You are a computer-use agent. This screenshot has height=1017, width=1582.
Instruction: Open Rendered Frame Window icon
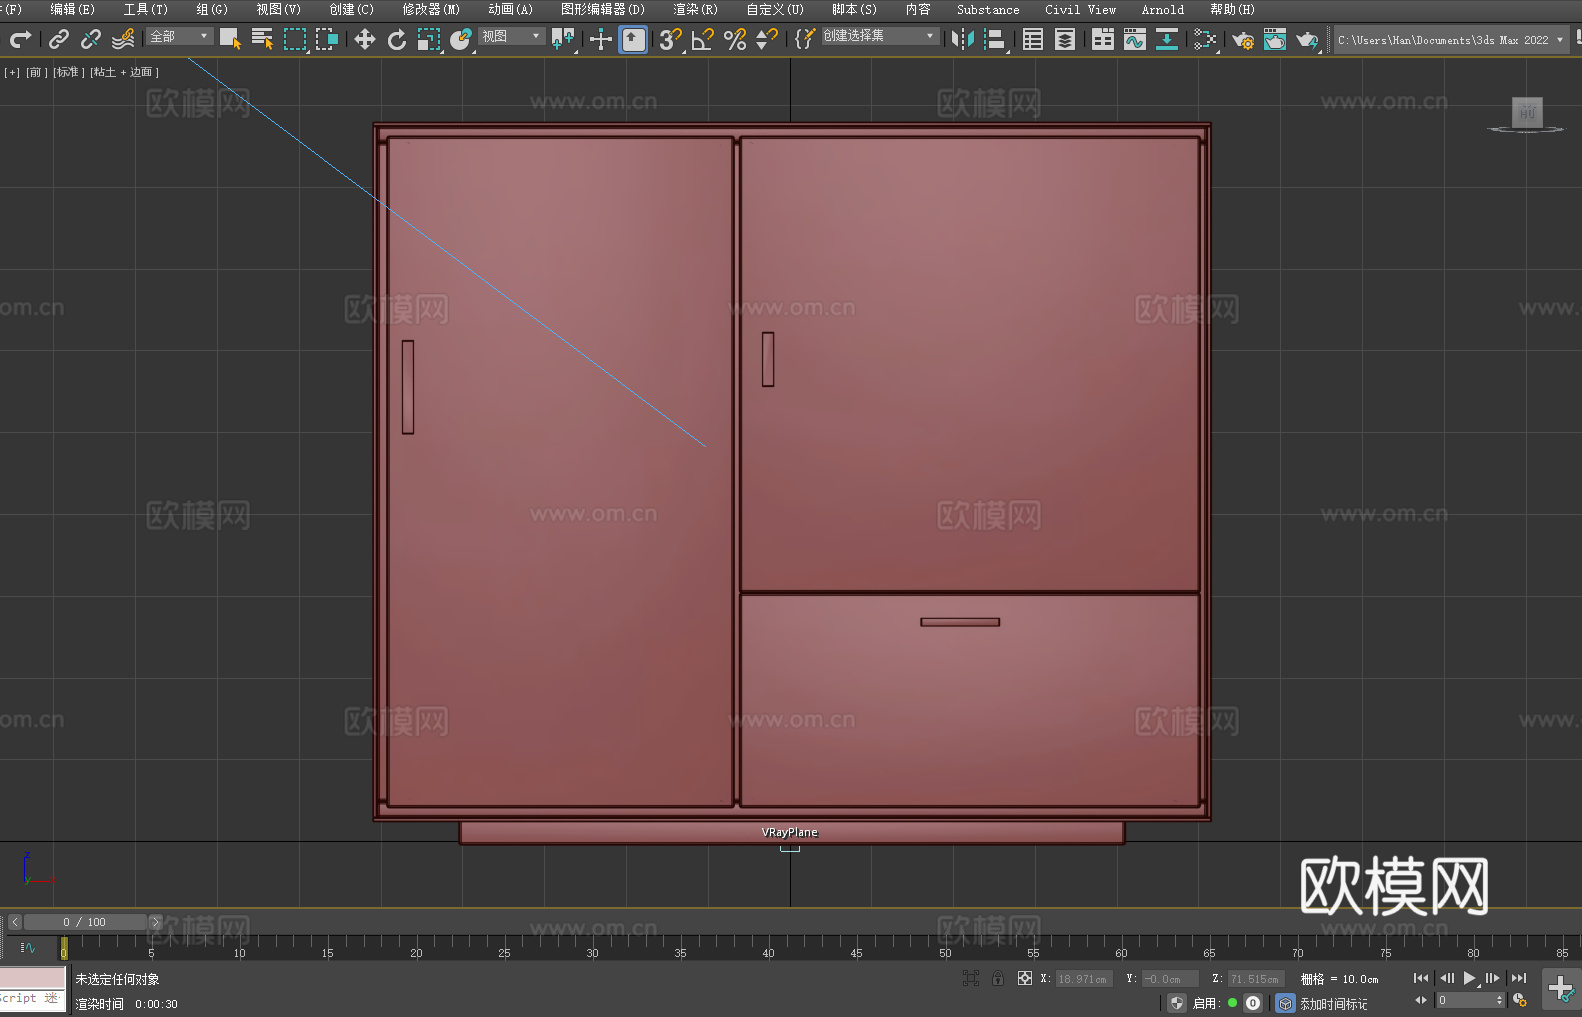1275,39
